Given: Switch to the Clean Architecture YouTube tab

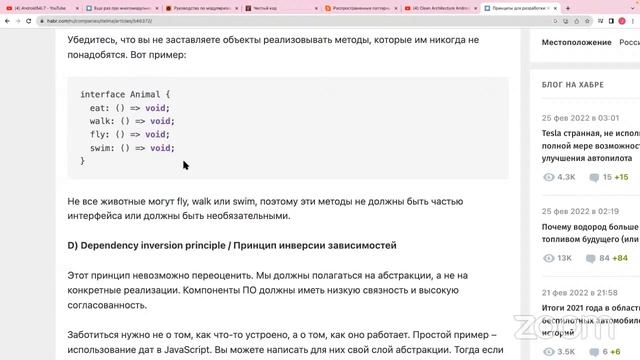Looking at the screenshot, I should pyautogui.click(x=440, y=8).
